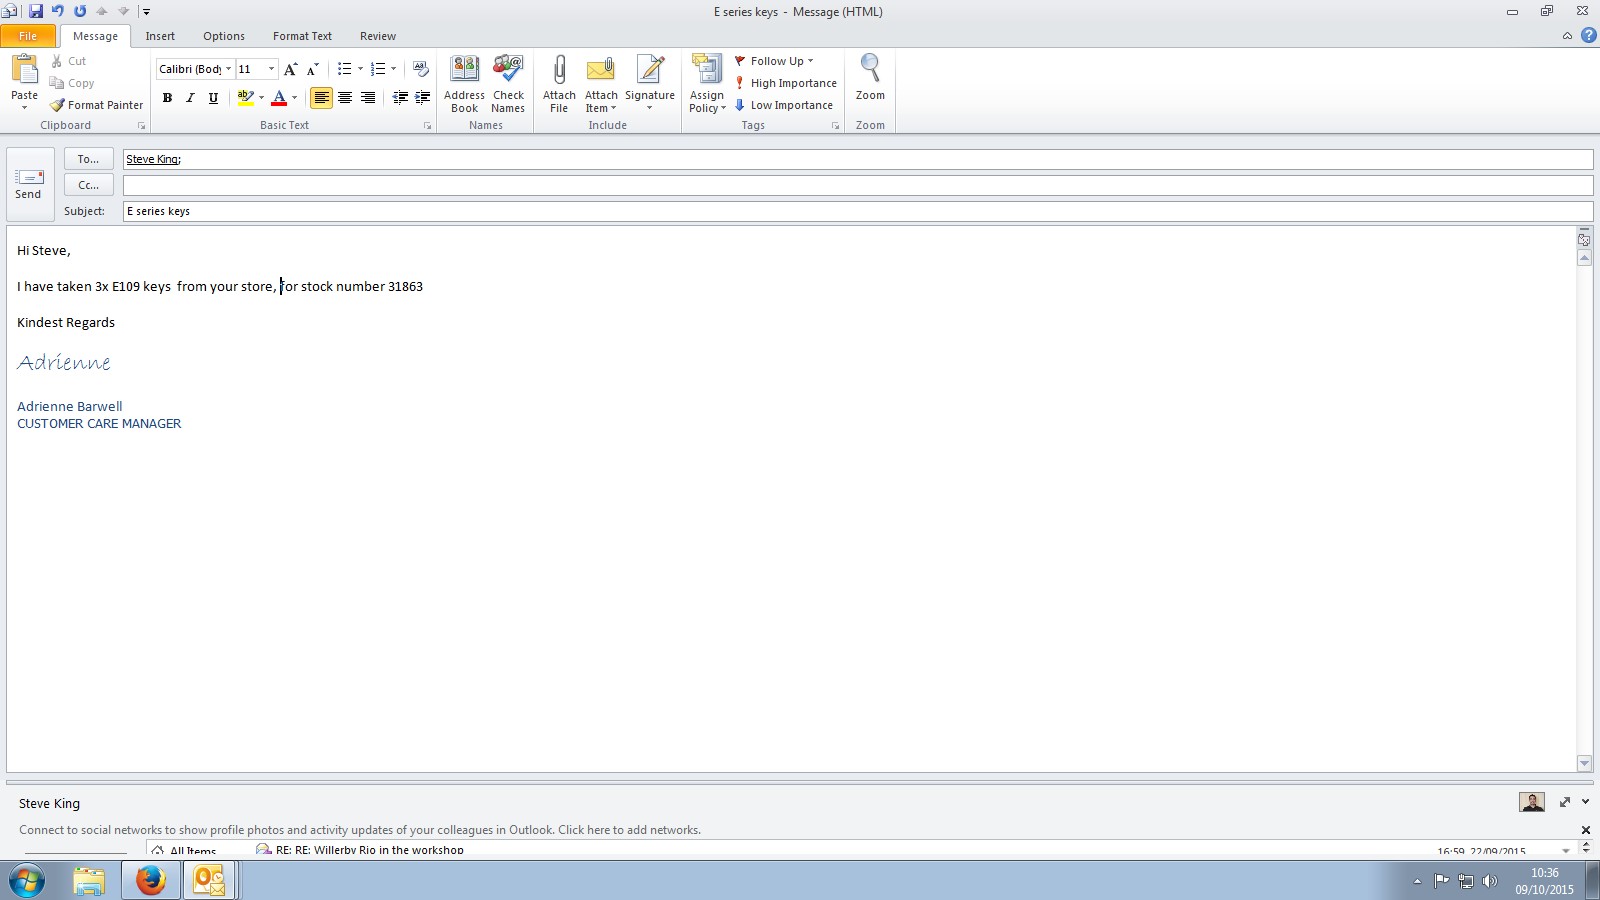The image size is (1600, 900).
Task: Switch to the Insert tab
Action: 160,36
